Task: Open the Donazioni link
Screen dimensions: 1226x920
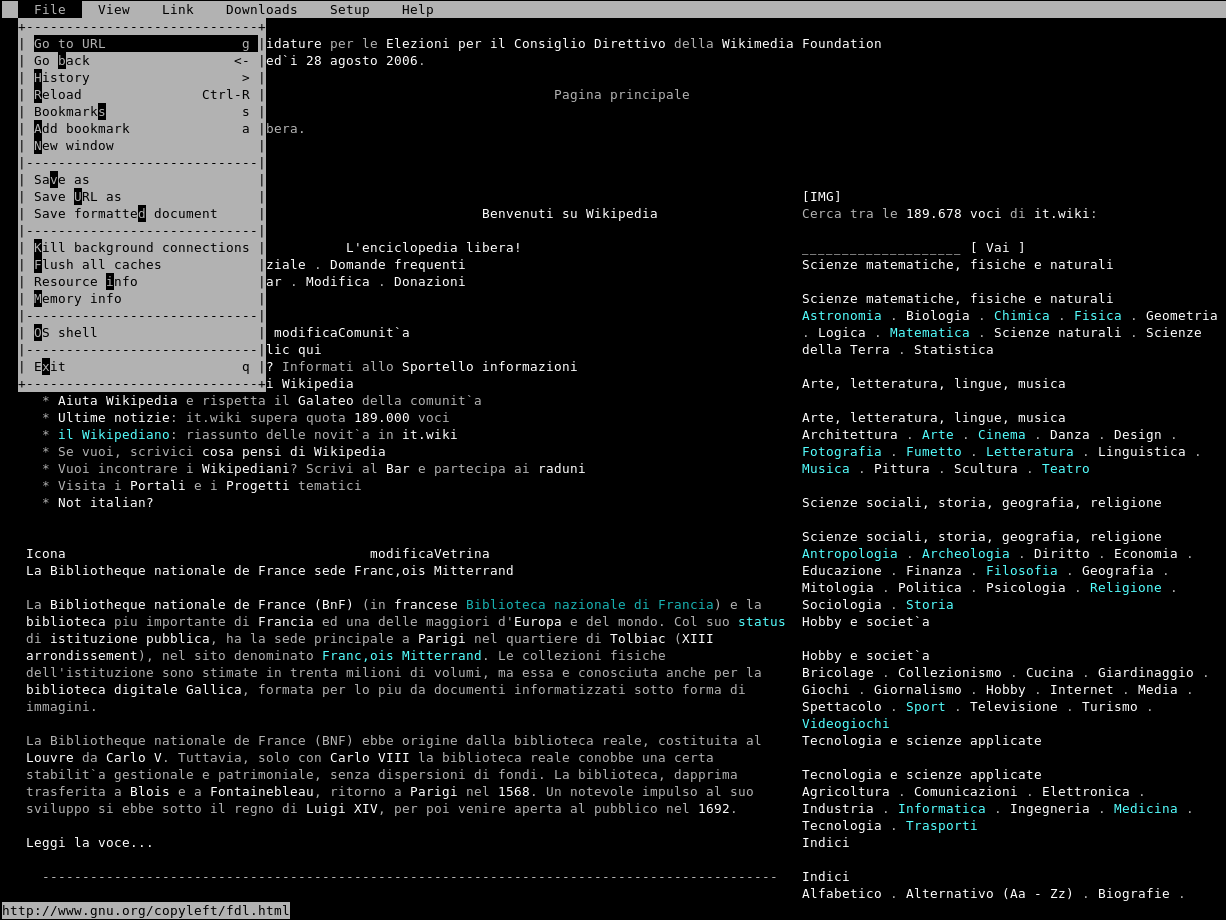Action: coord(430,282)
